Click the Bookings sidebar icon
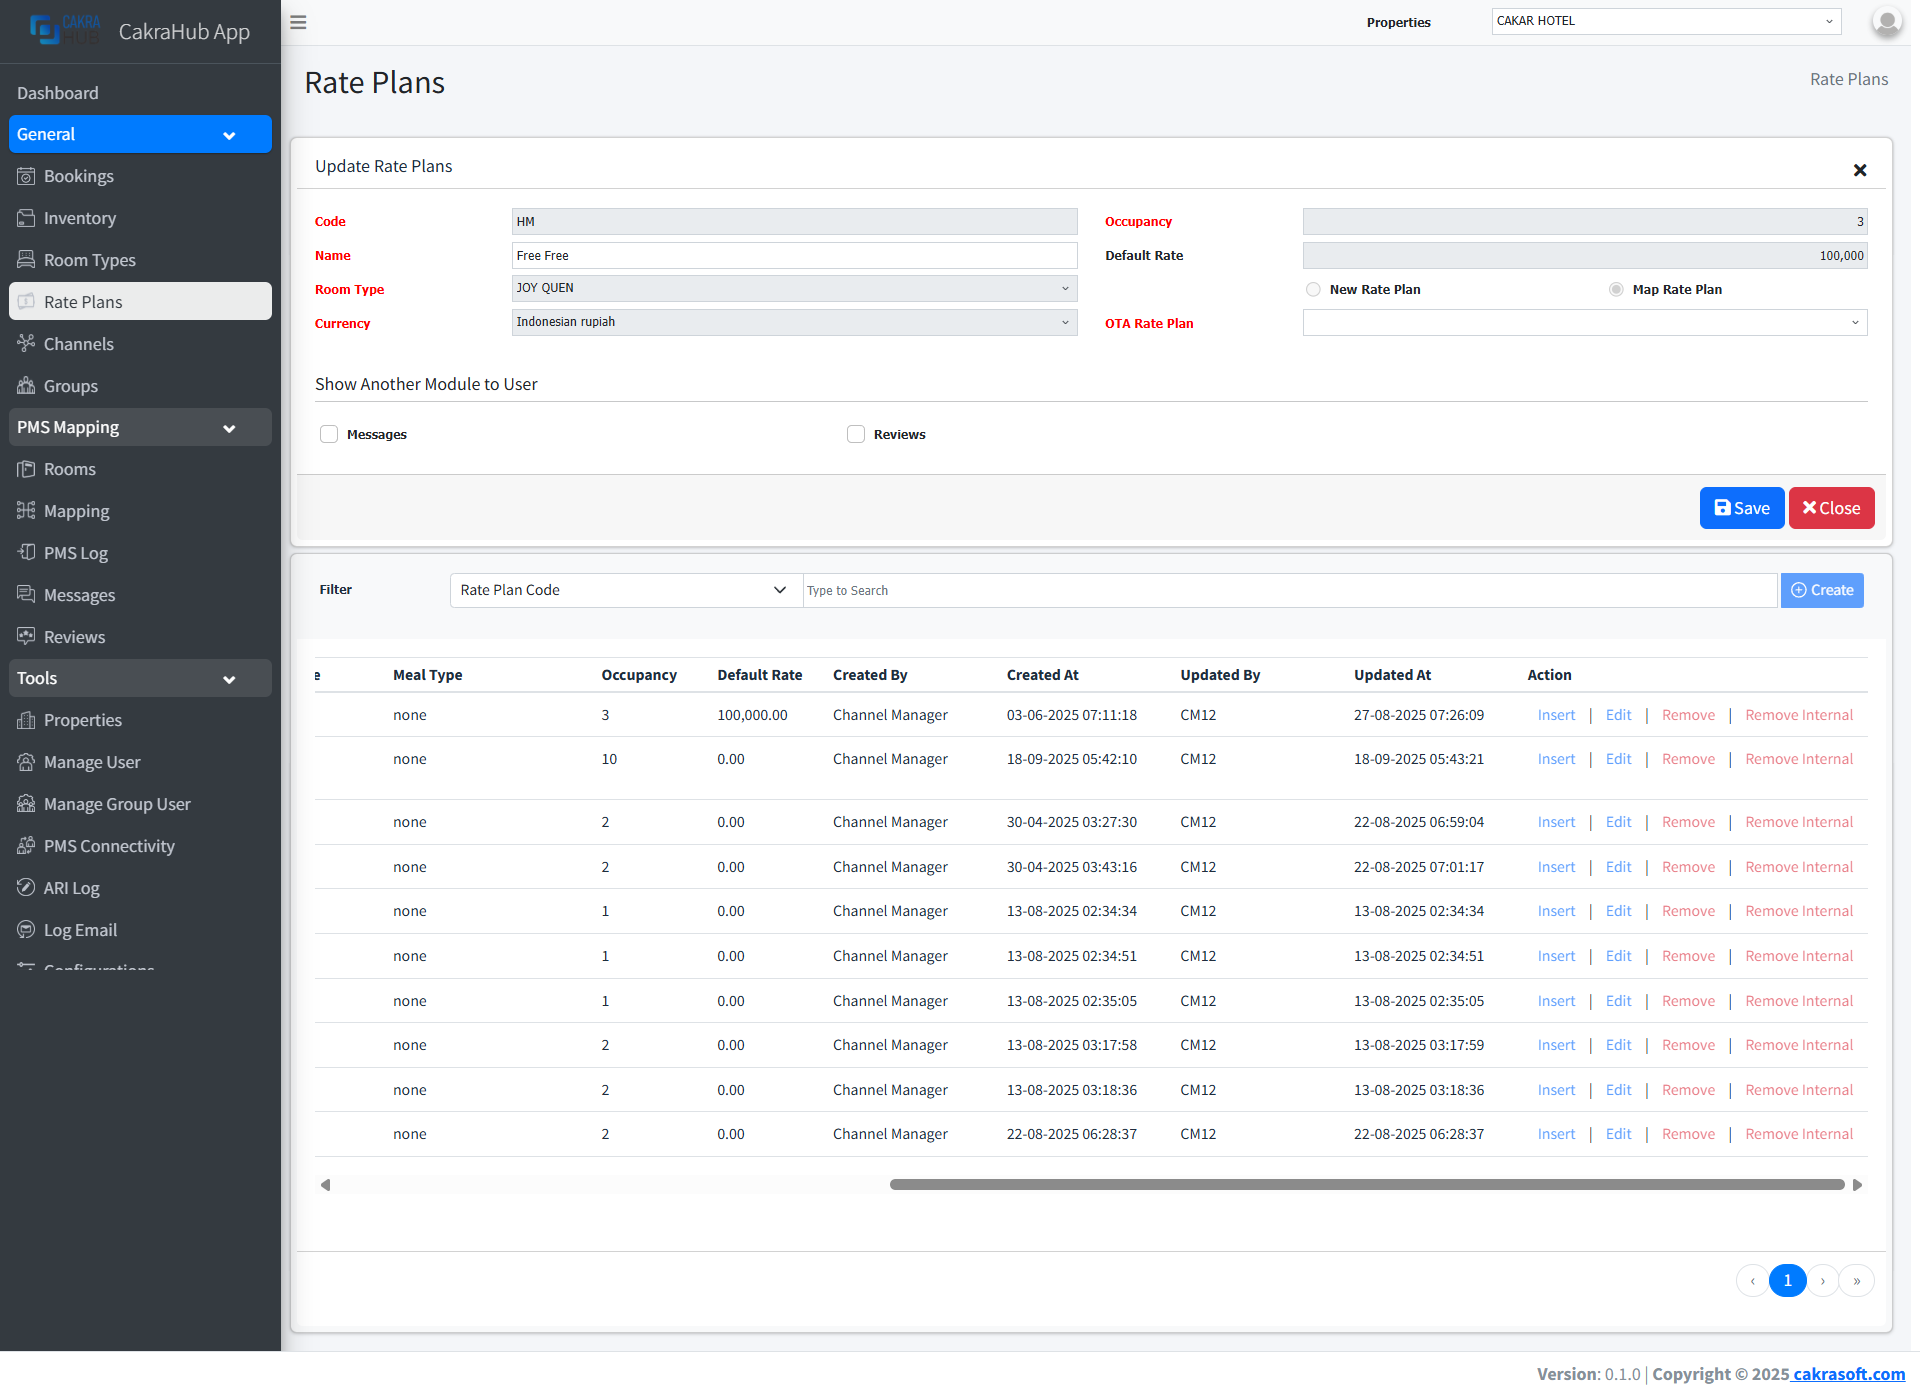 (x=26, y=176)
